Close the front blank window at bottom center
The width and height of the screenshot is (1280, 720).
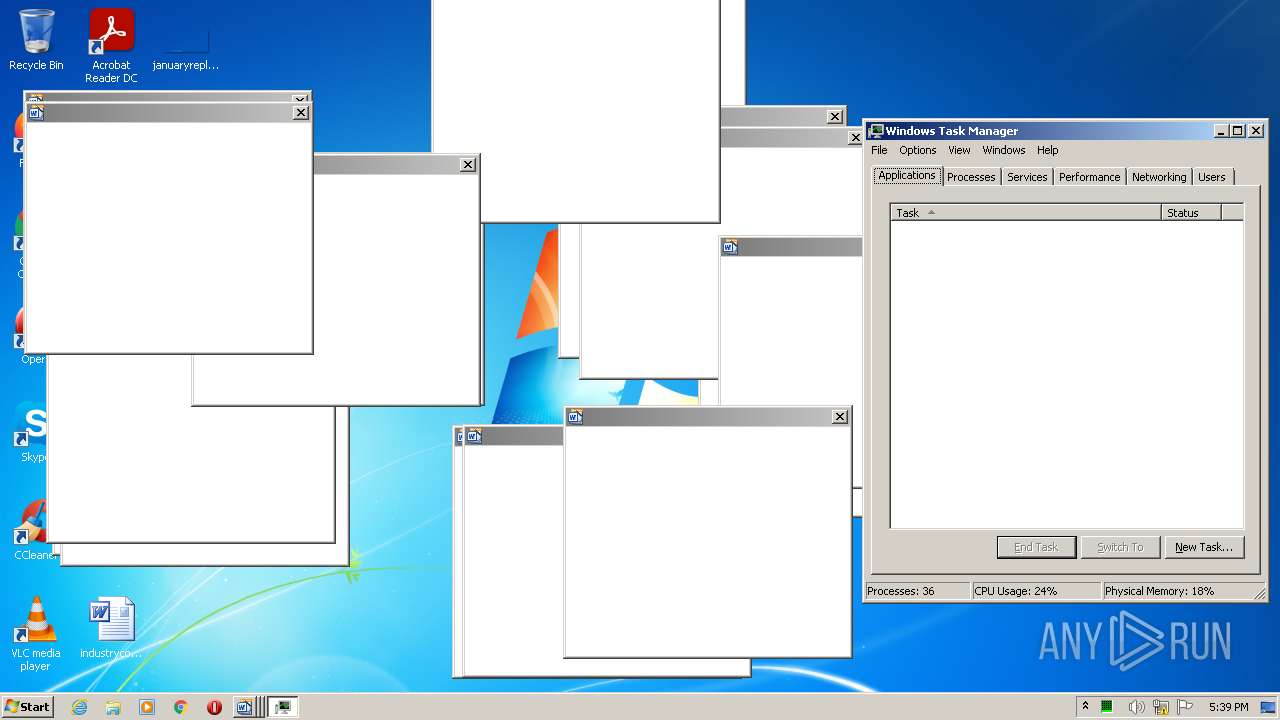point(840,417)
